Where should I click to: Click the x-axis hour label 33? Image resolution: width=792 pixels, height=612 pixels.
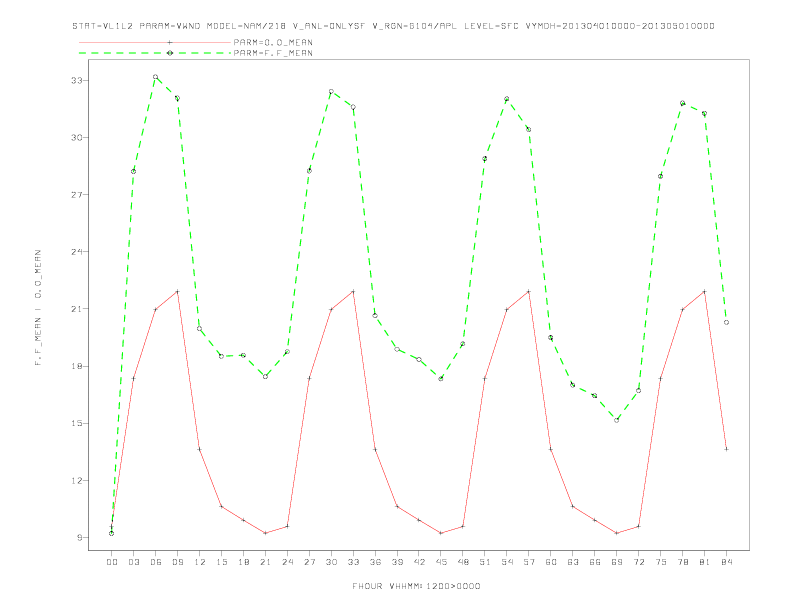pos(353,562)
